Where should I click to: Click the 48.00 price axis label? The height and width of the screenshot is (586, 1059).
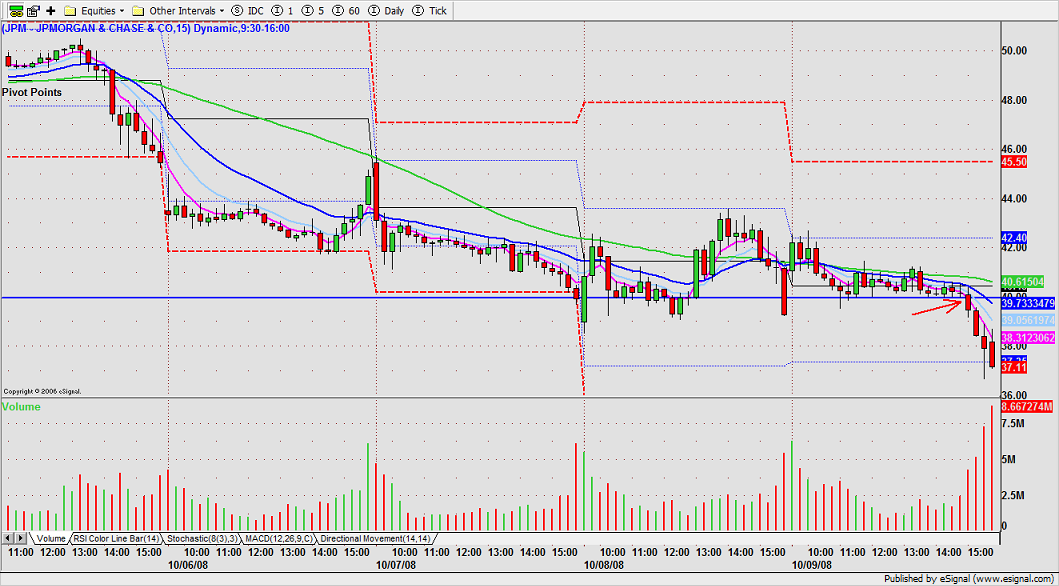point(1014,100)
